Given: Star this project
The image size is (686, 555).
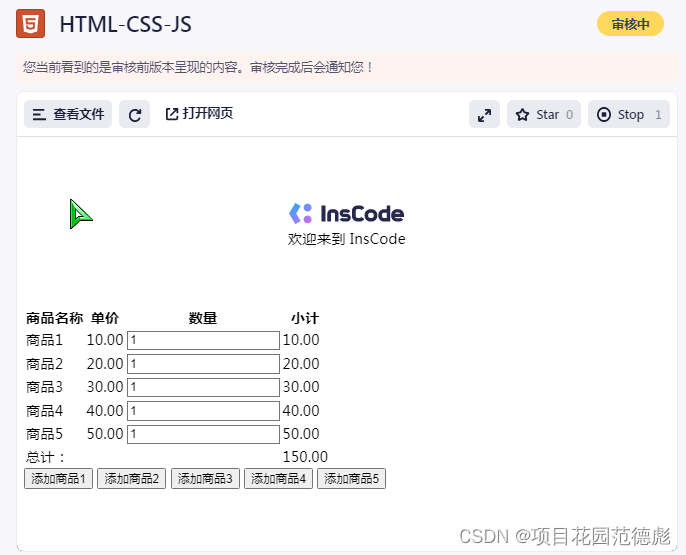Looking at the screenshot, I should point(544,115).
